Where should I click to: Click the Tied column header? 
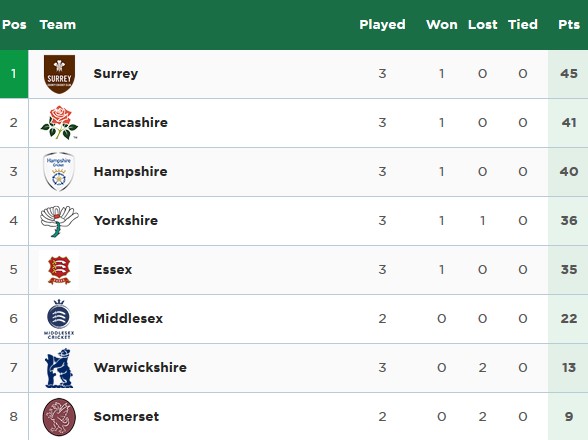click(523, 25)
